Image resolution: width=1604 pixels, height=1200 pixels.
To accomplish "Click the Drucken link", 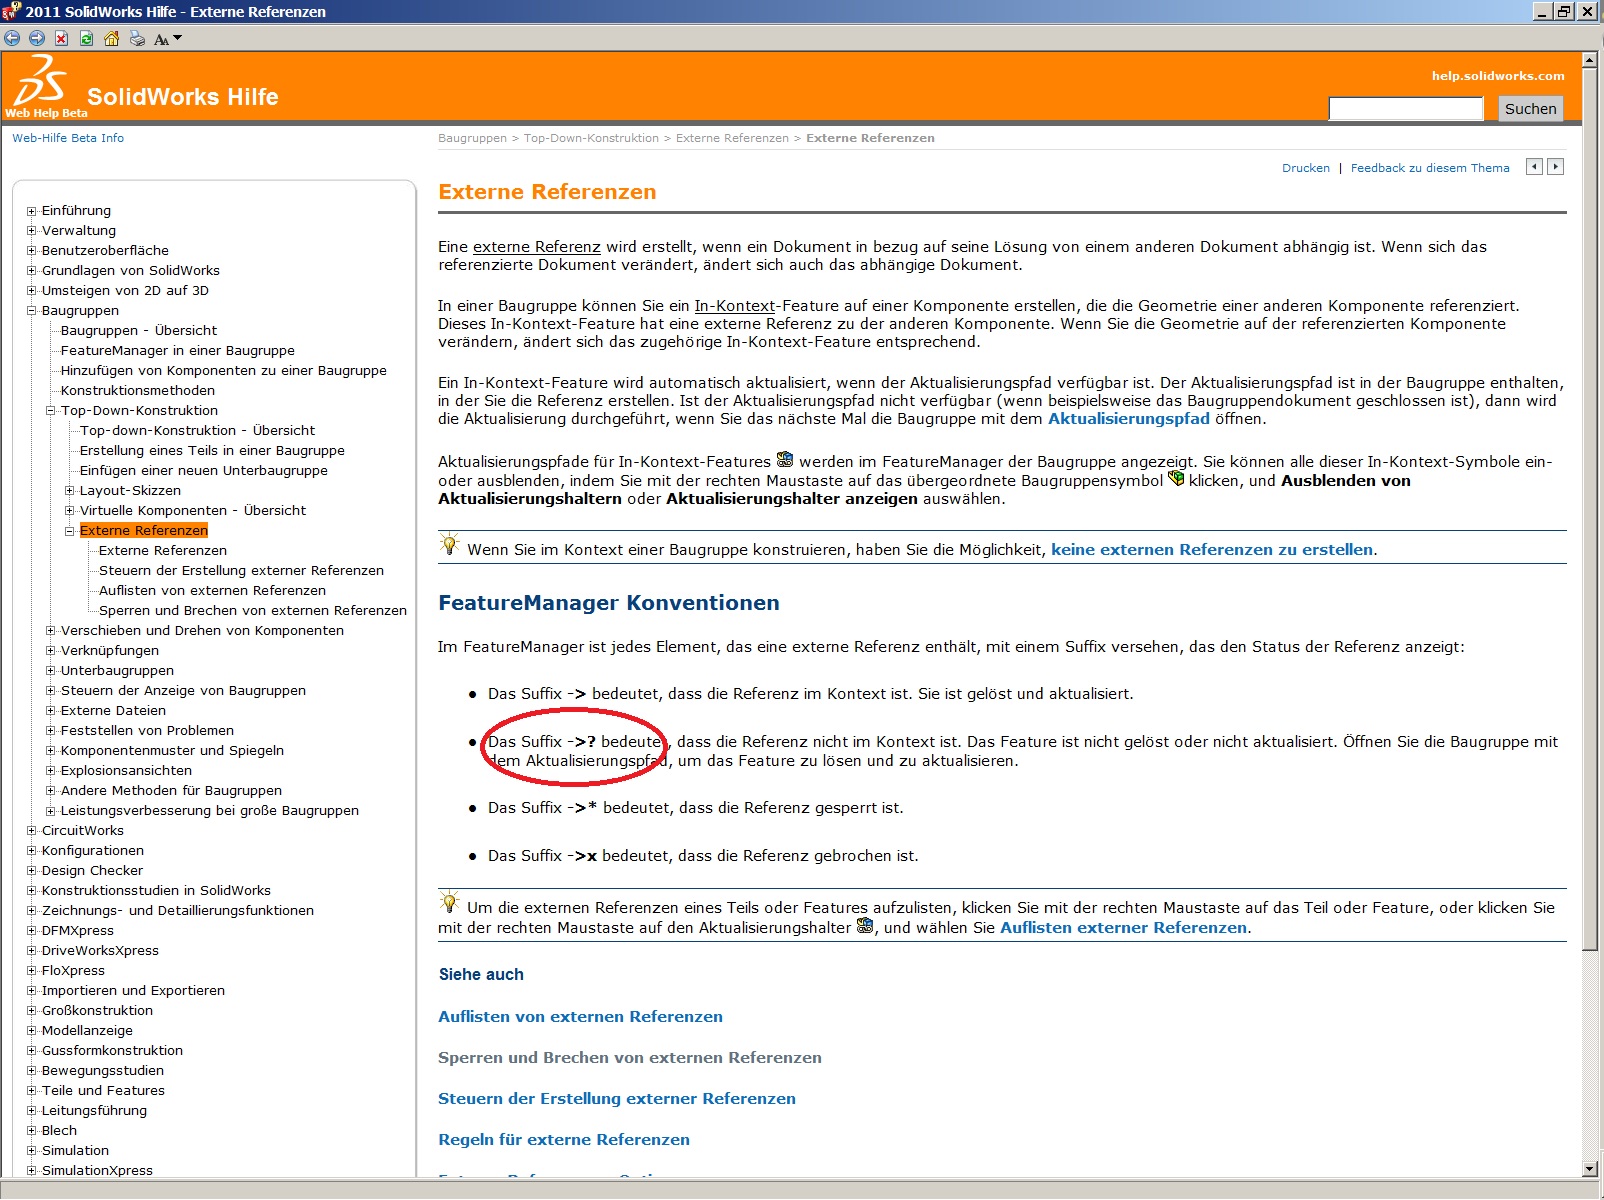I will click(x=1306, y=168).
